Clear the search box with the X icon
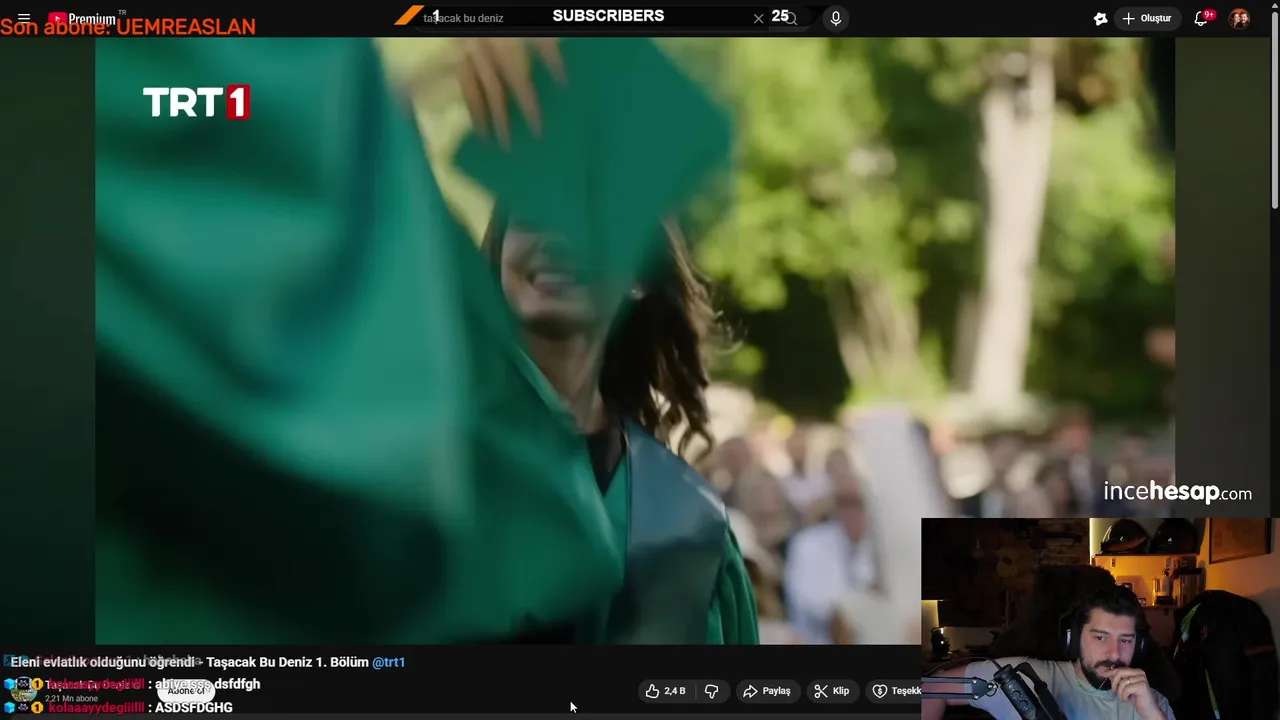The height and width of the screenshot is (720, 1280). coord(758,18)
